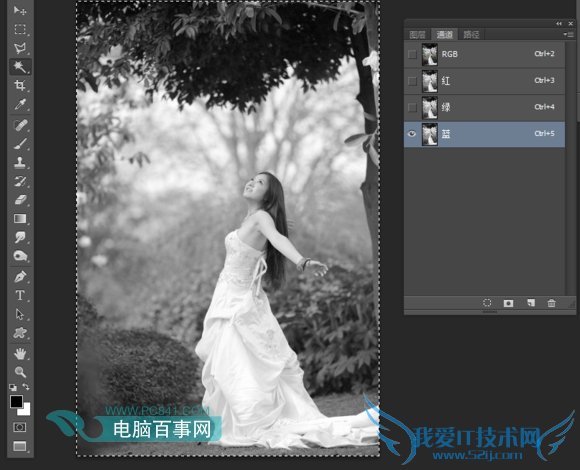Screen dimensions: 580x470
Task: Select the Smudge tool
Action: point(20,237)
